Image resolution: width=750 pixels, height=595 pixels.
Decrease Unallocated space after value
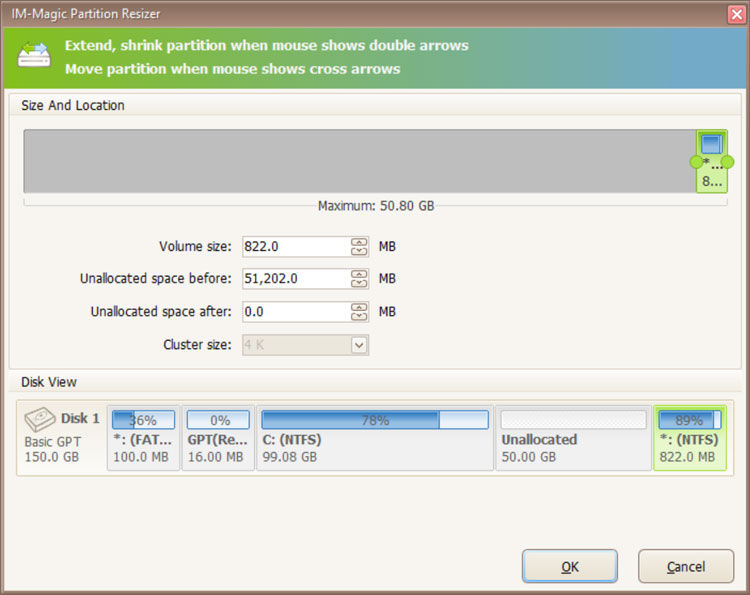[x=359, y=316]
